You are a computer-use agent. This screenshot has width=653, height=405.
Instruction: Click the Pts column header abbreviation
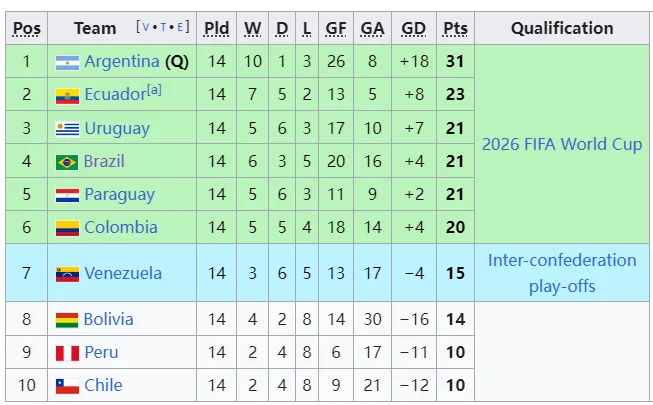coord(455,28)
